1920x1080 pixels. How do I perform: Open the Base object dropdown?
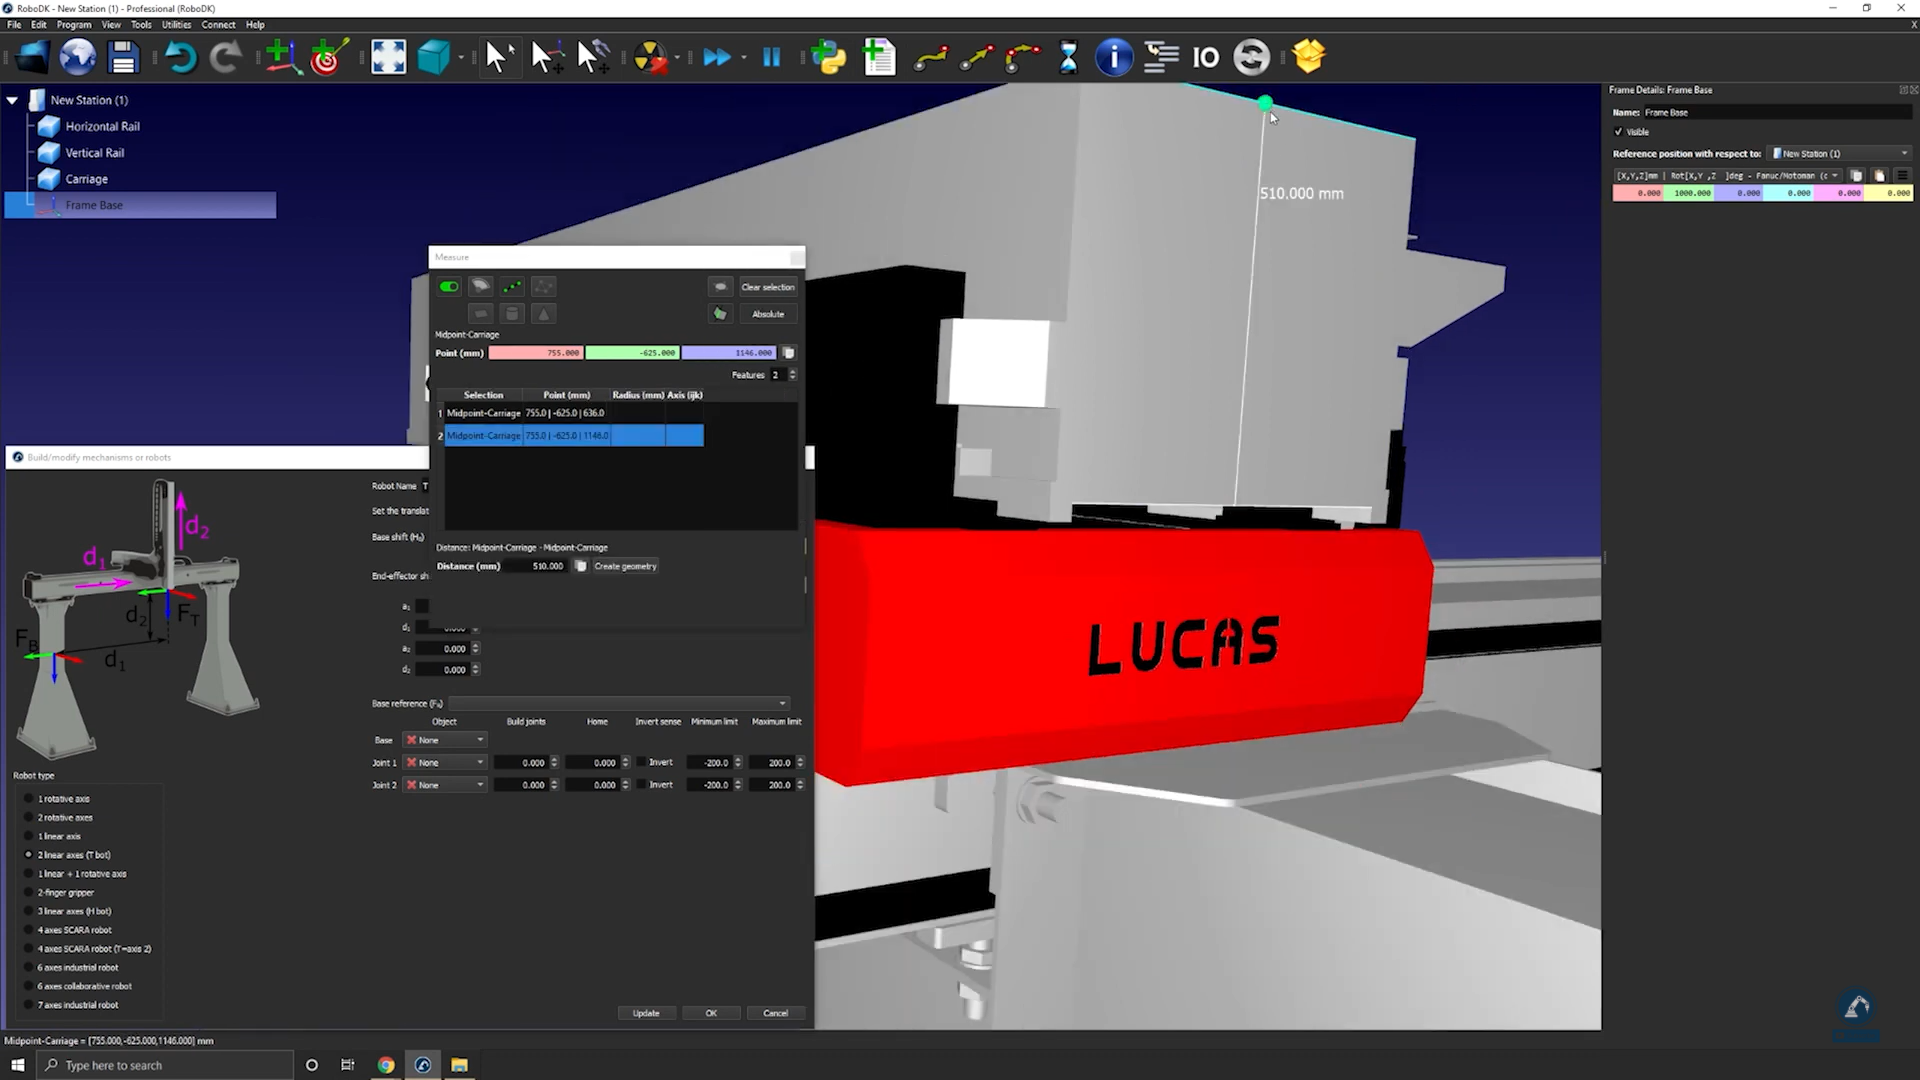pos(445,740)
